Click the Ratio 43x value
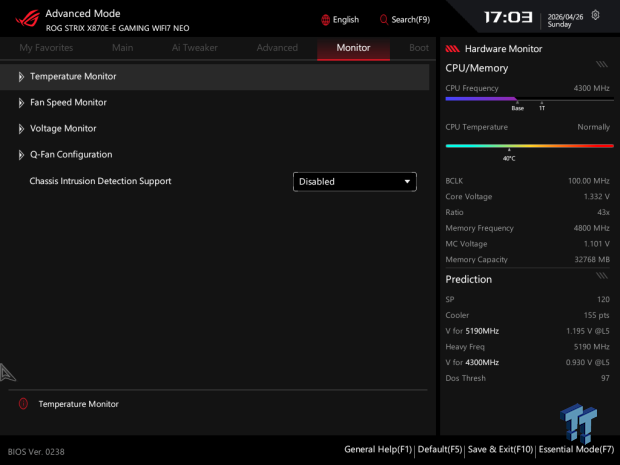620x465 pixels. coord(603,212)
